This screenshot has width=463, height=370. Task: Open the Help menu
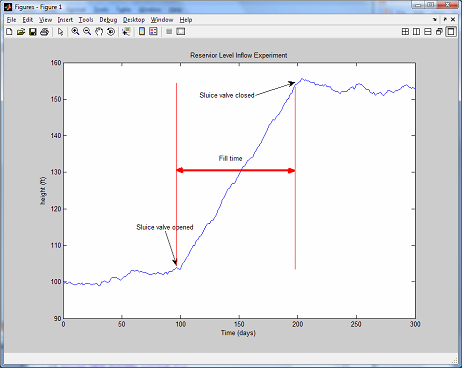(x=186, y=20)
